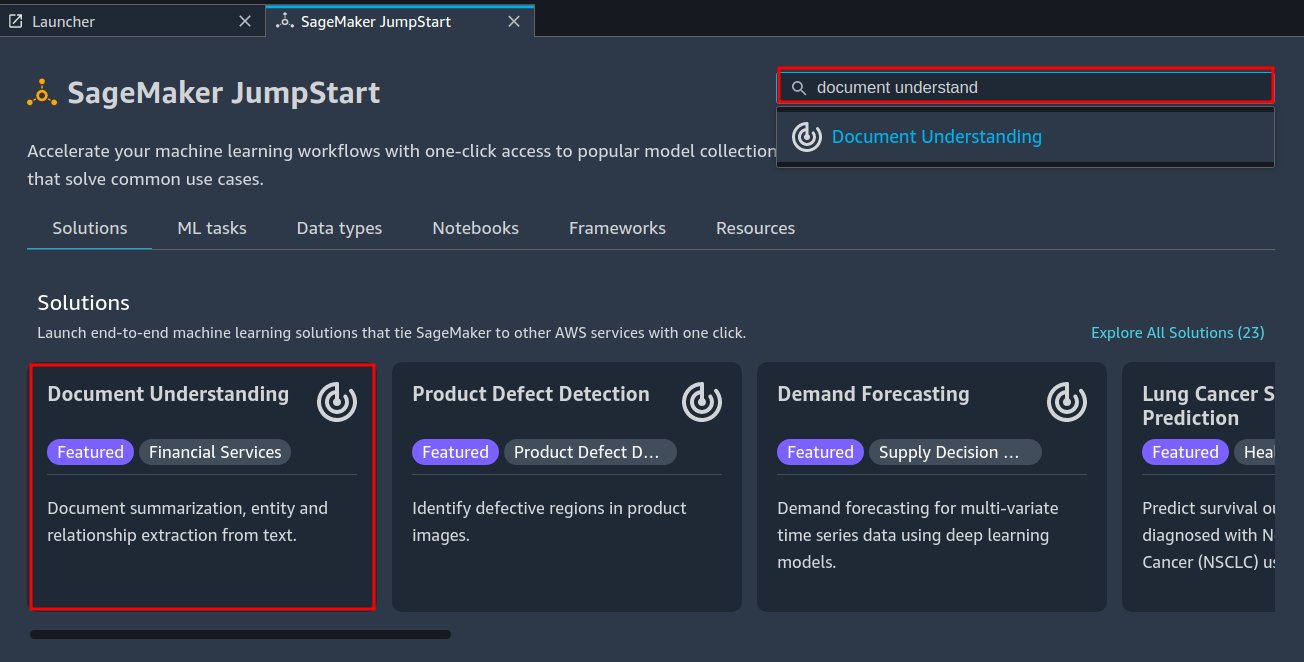
Task: Open the Lung Cancer Survival Prediction card
Action: 1198,487
